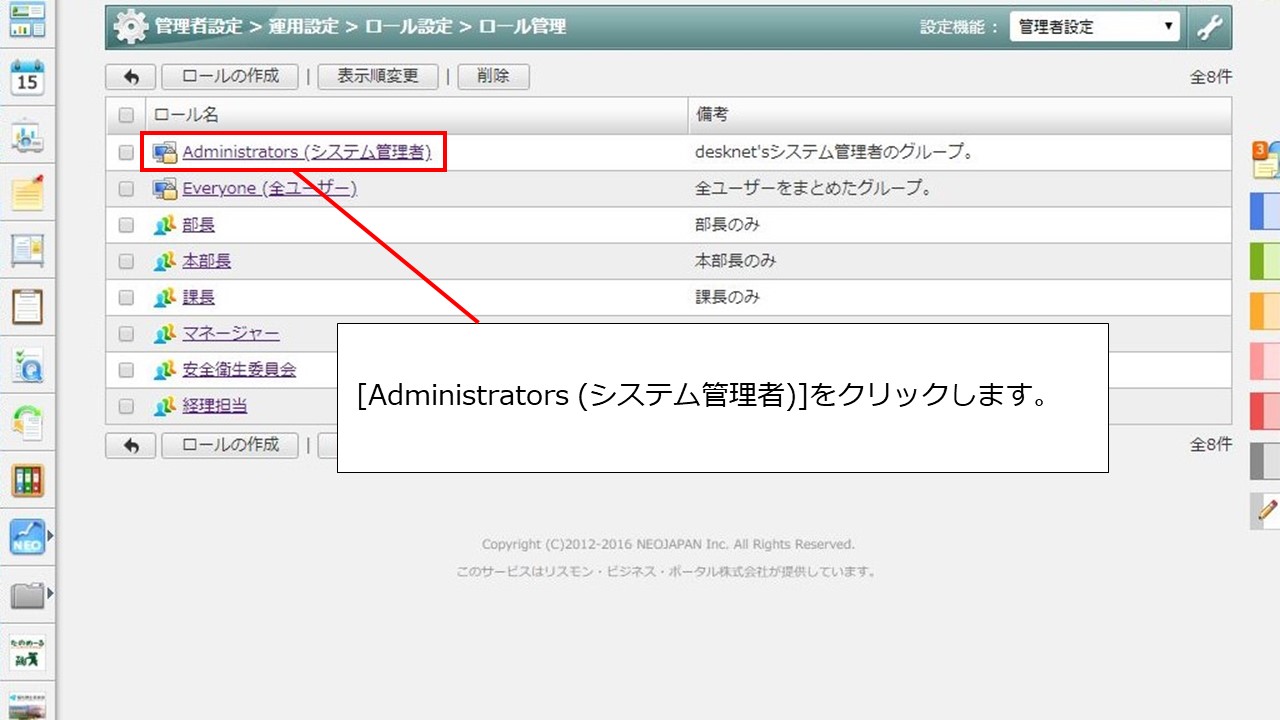Screen dimensions: 1280x720
Task: Click the role icon beside Administrators
Action: (165, 153)
